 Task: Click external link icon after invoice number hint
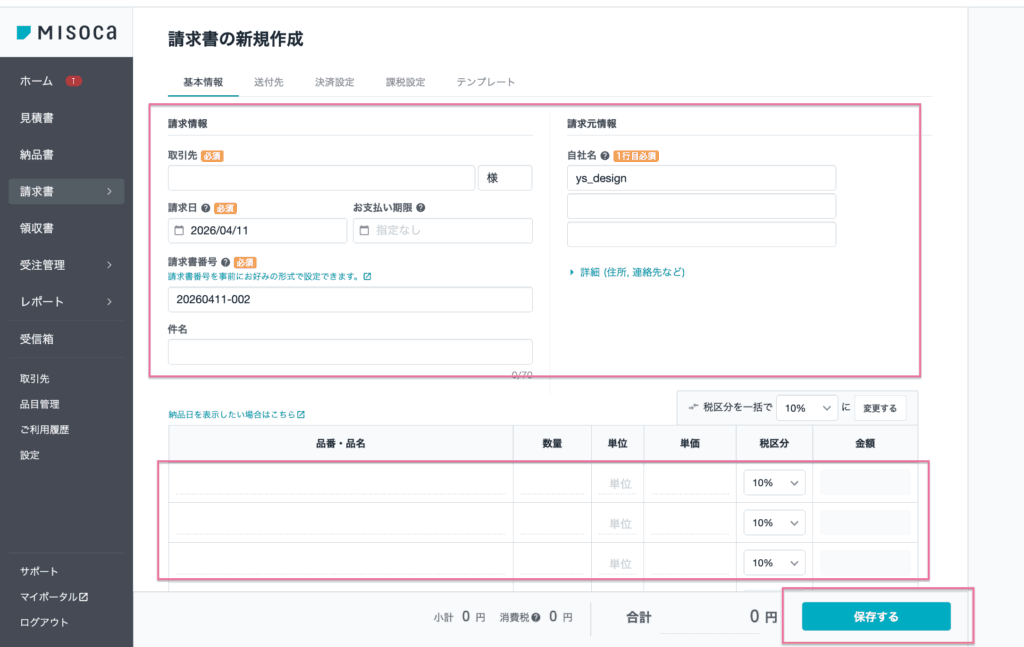coord(367,277)
